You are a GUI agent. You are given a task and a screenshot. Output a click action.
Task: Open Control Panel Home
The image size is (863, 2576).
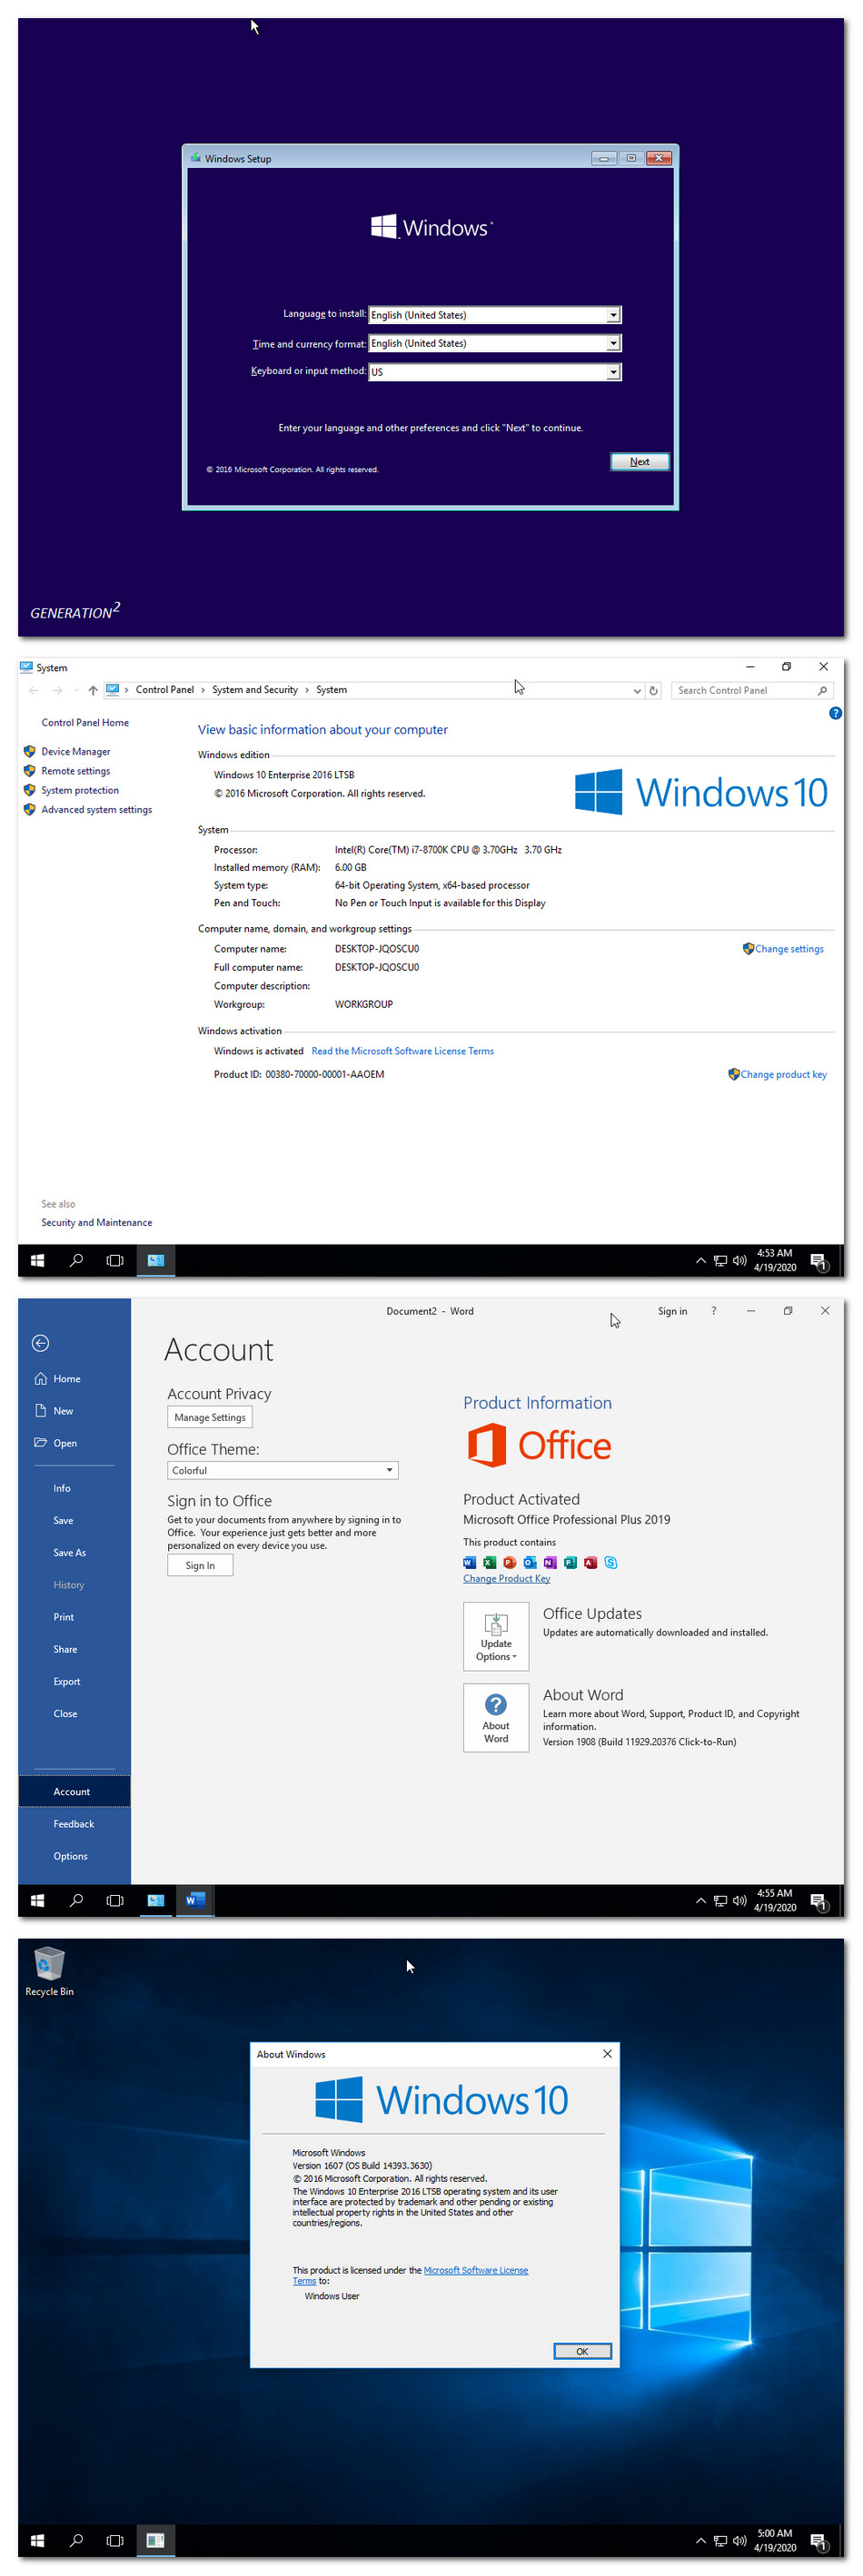click(85, 722)
